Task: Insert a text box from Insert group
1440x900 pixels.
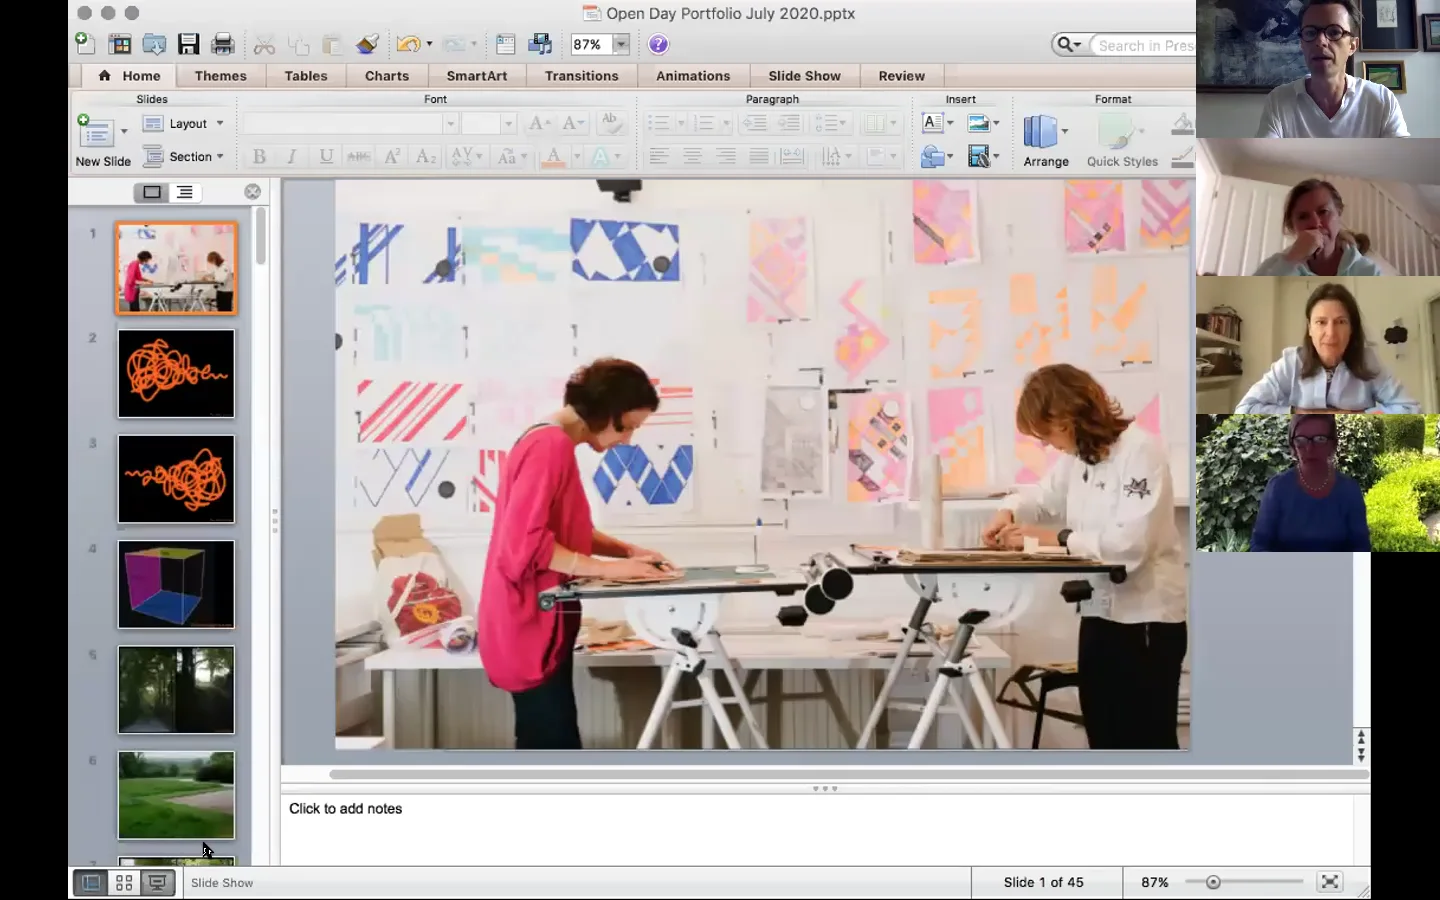Action: [x=932, y=123]
